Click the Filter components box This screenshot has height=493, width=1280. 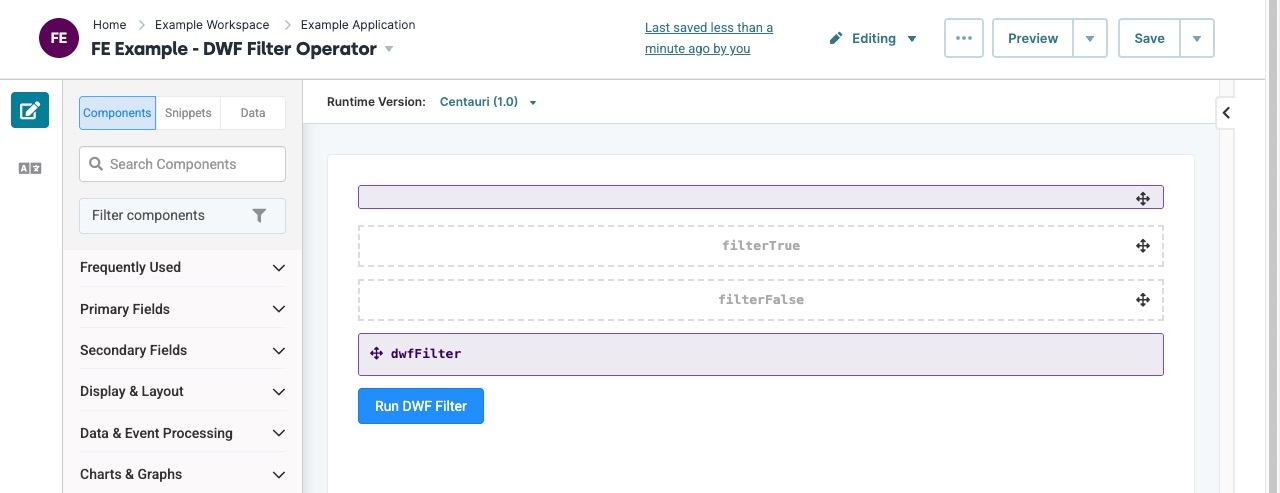pos(182,215)
